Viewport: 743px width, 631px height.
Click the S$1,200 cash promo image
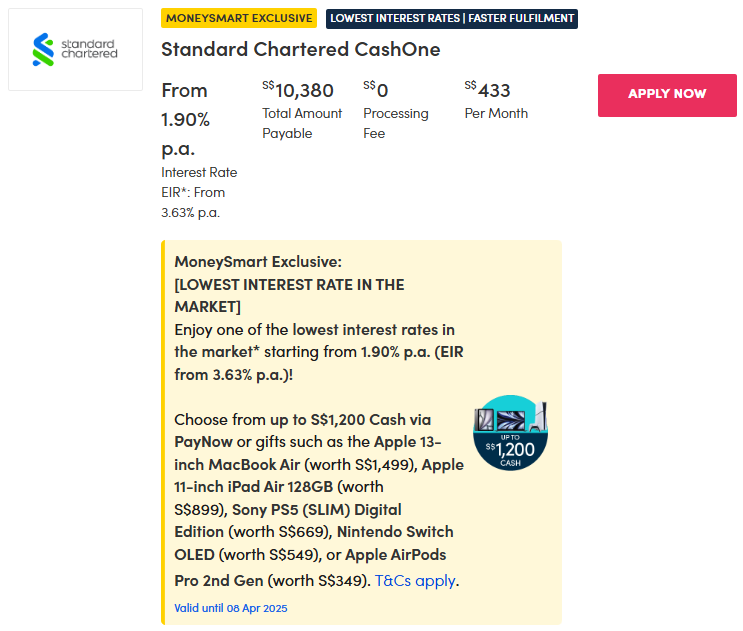511,434
